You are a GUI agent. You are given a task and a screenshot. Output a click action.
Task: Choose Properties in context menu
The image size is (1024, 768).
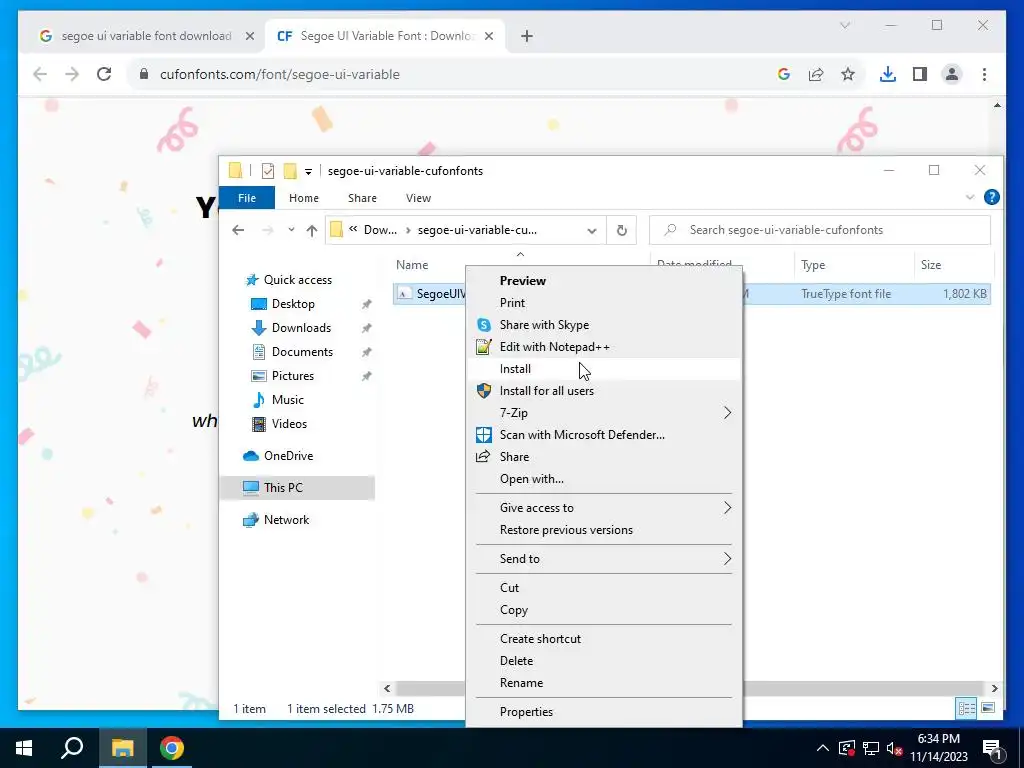tap(603, 712)
